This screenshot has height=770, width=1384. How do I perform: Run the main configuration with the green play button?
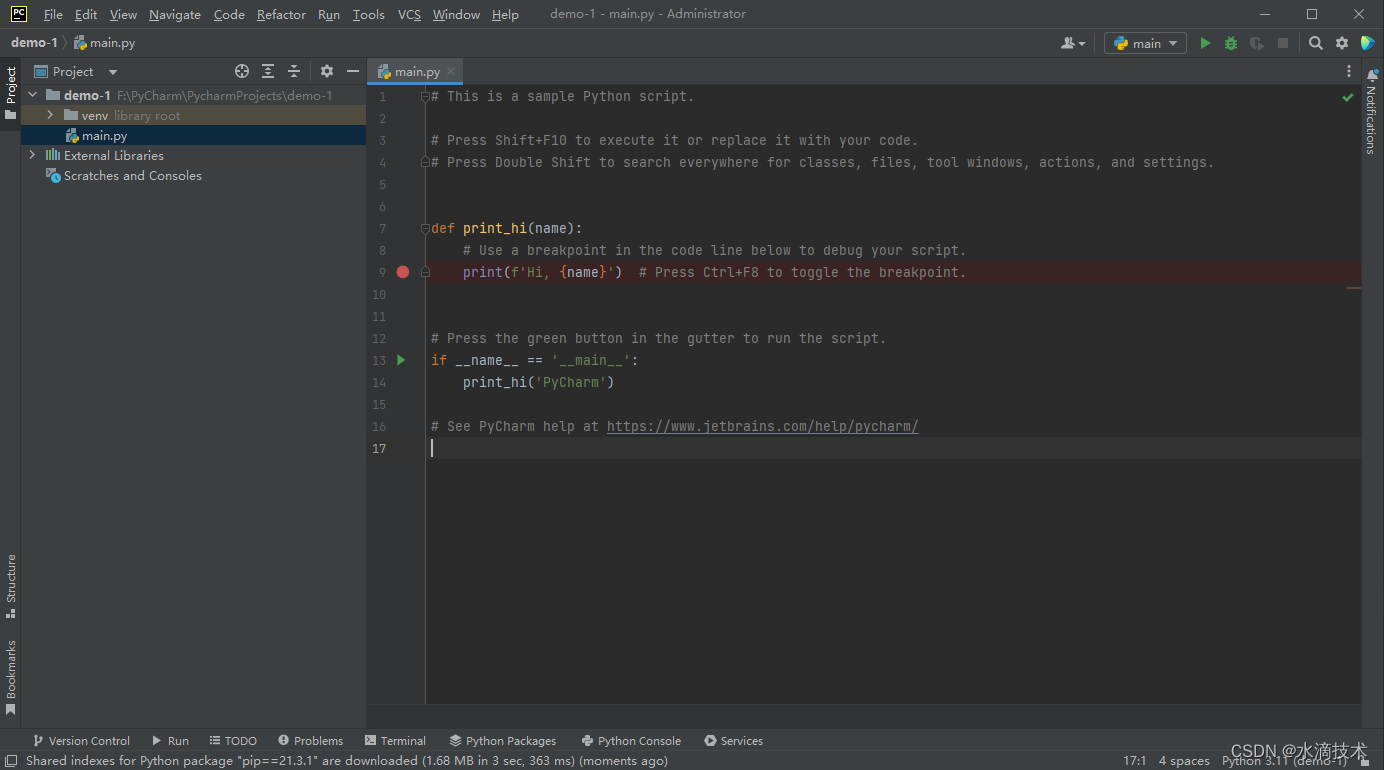coord(1205,43)
